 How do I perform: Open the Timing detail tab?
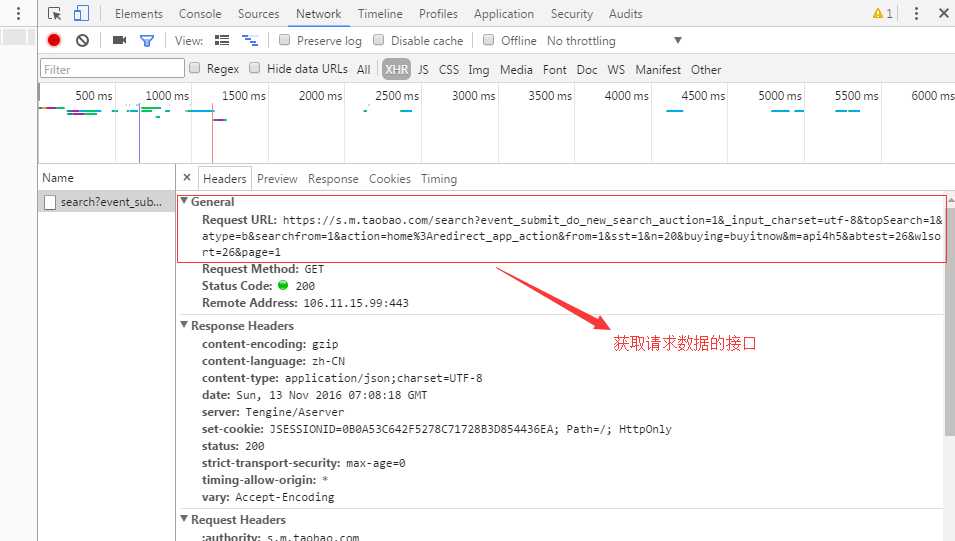coord(439,179)
